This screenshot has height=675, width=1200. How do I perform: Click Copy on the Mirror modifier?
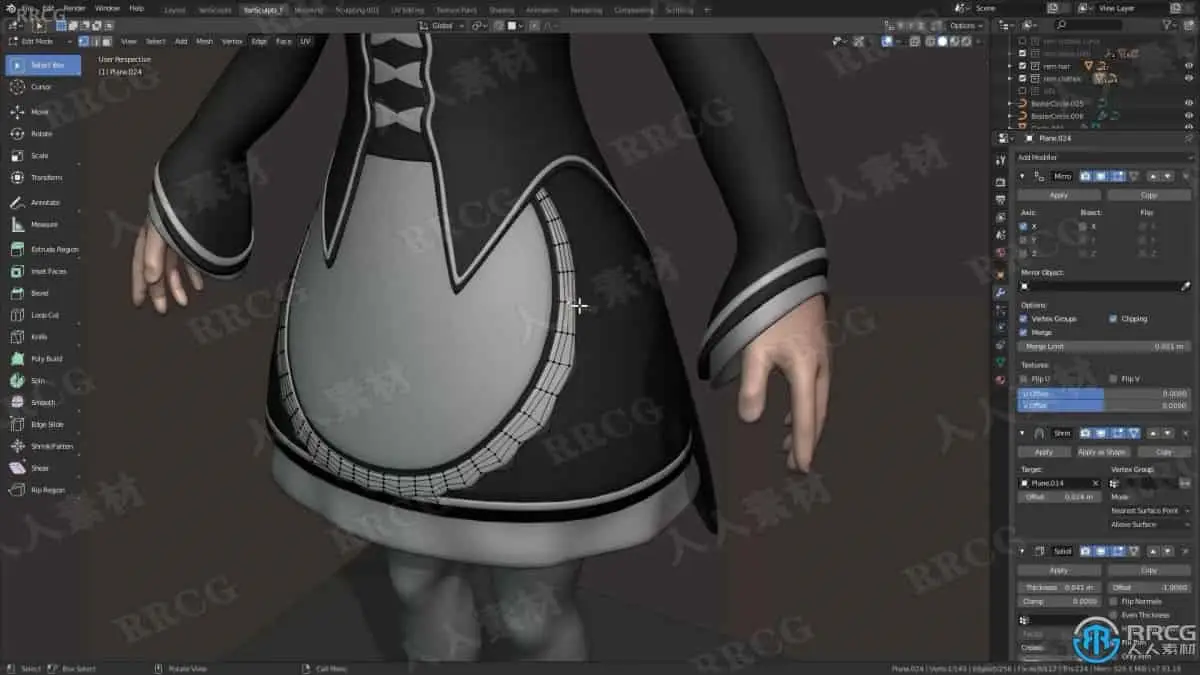click(x=1149, y=195)
